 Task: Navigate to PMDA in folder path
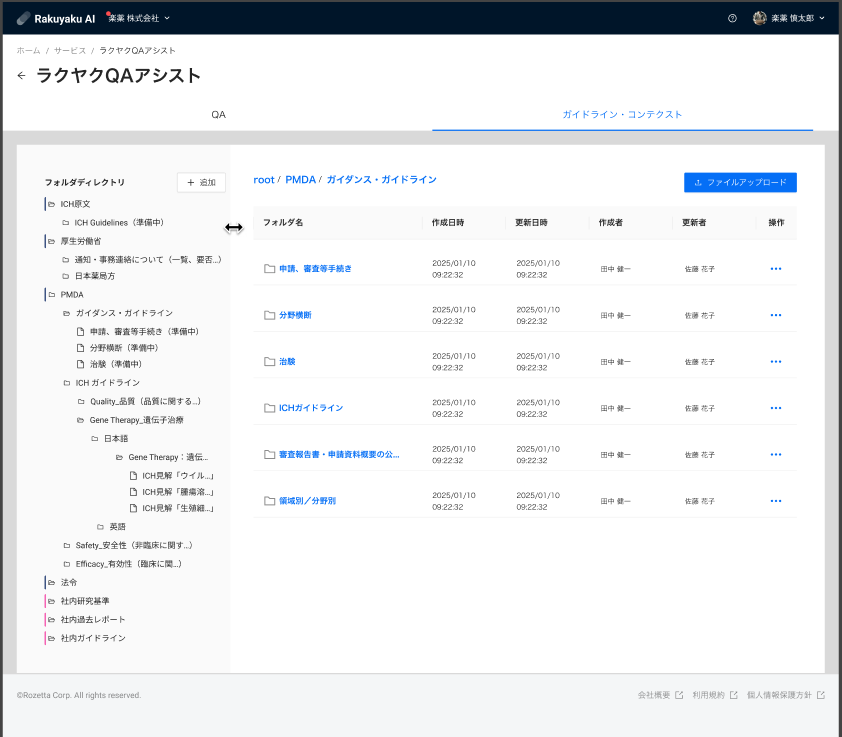(300, 180)
